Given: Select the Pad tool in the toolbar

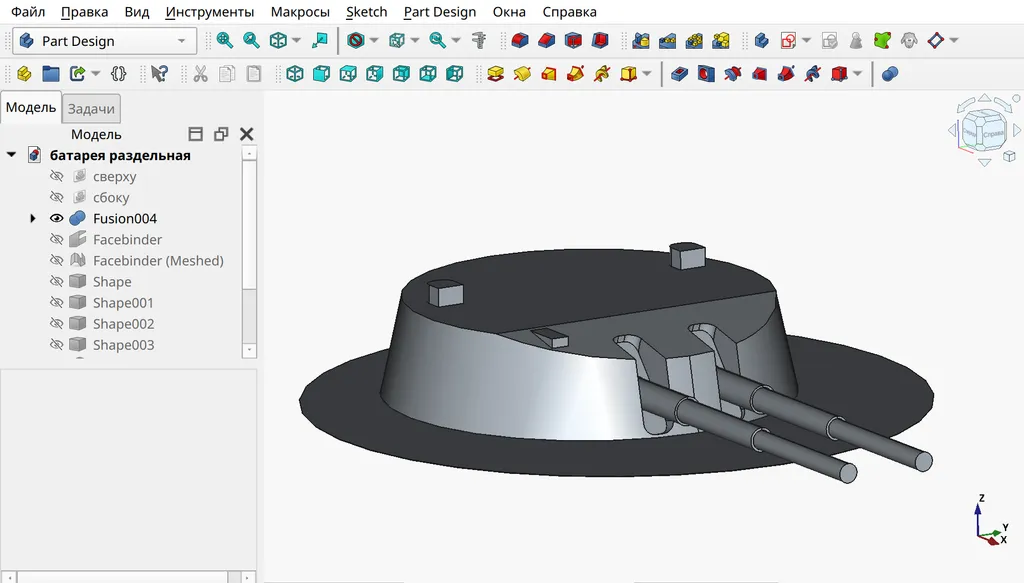Looking at the screenshot, I should [495, 74].
